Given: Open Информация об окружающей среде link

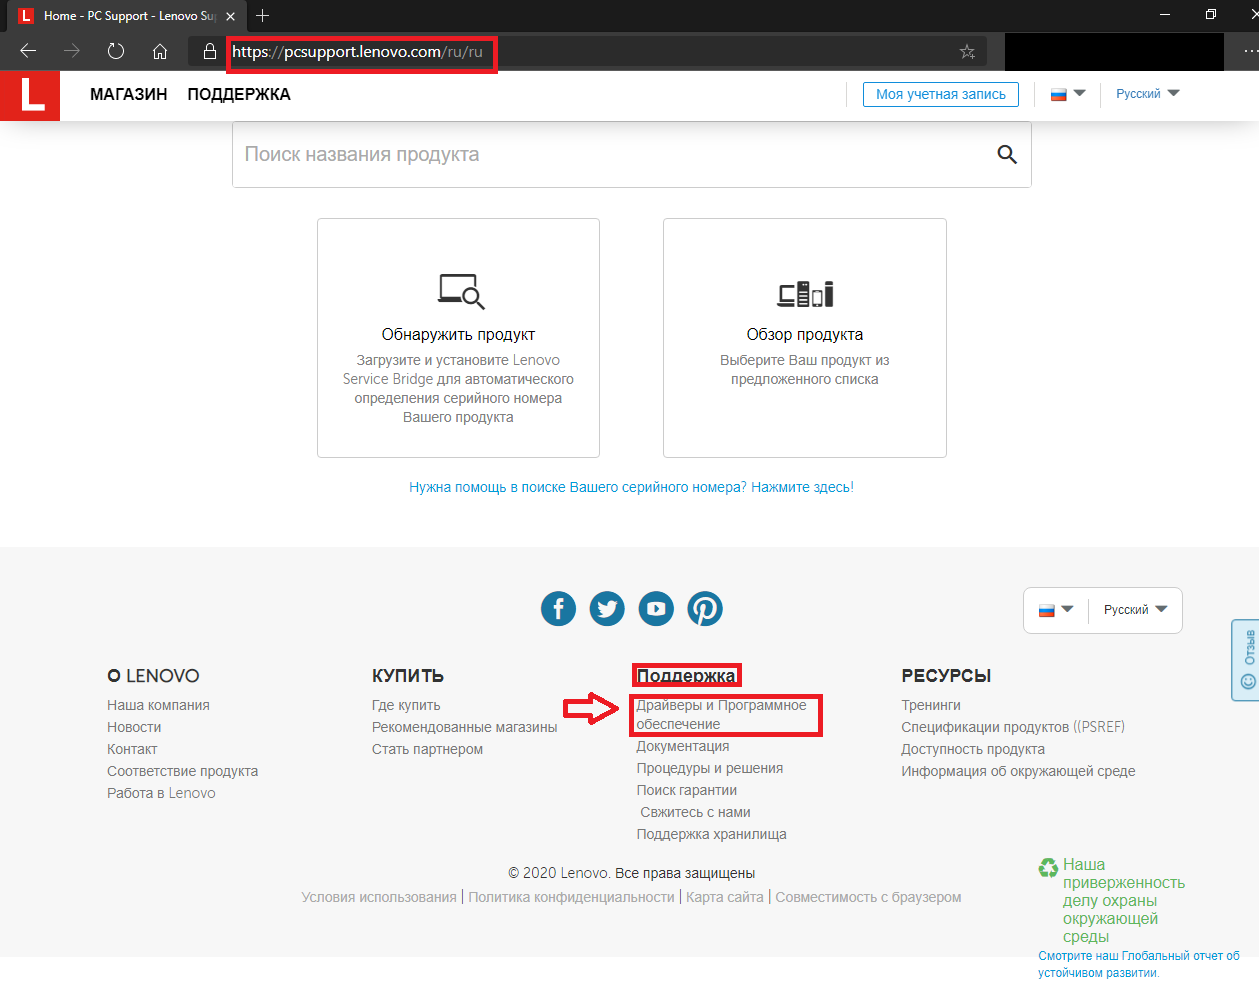Looking at the screenshot, I should tap(1018, 771).
